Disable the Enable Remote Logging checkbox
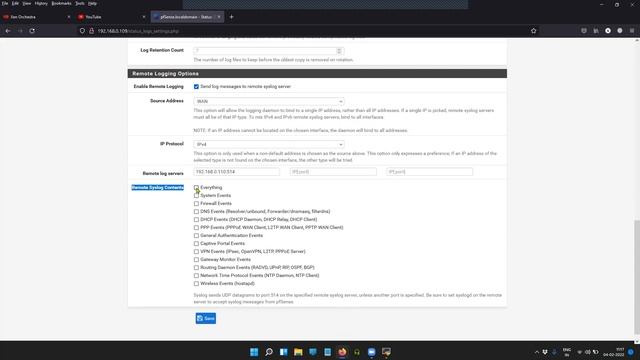The width and height of the screenshot is (640, 360). coord(196,87)
